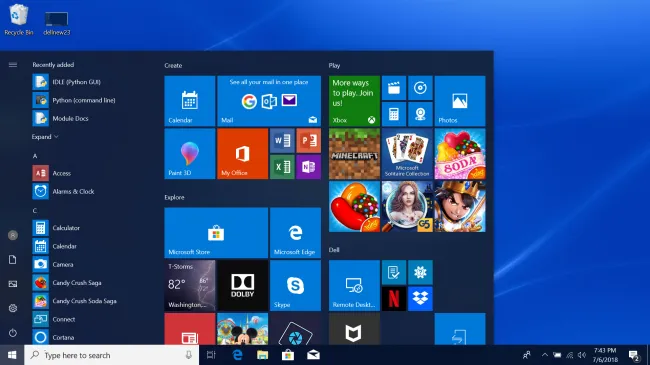650x365 pixels.
Task: Expand the Recently added list
Action: click(45, 136)
